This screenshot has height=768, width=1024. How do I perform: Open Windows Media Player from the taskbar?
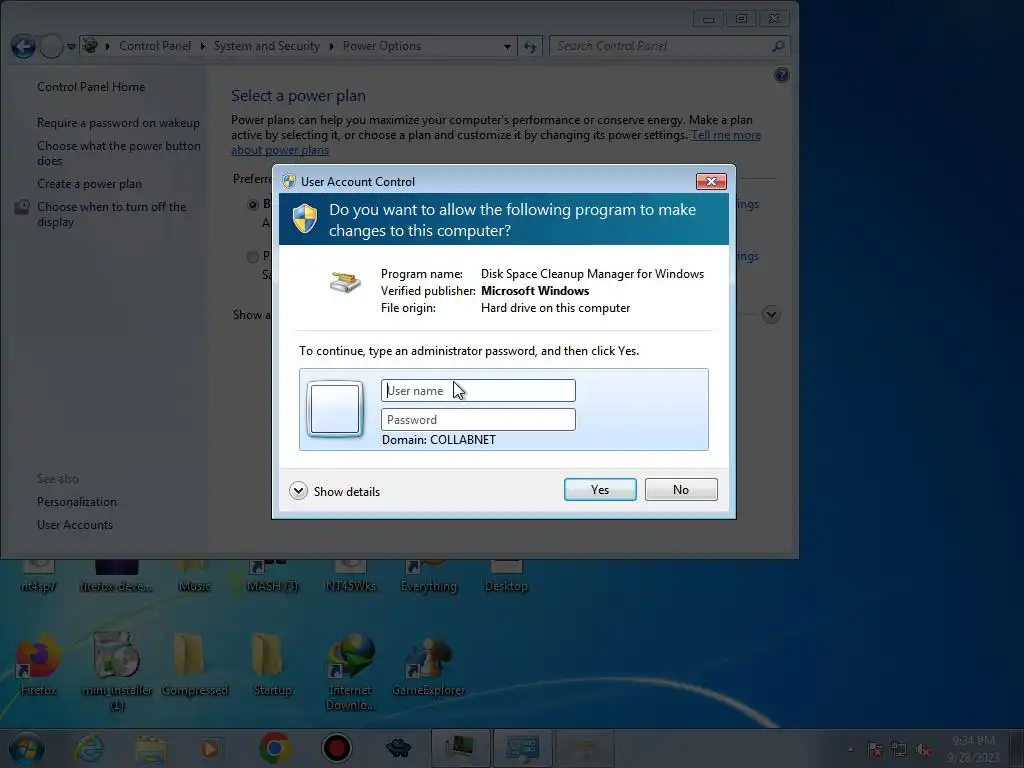(210, 748)
